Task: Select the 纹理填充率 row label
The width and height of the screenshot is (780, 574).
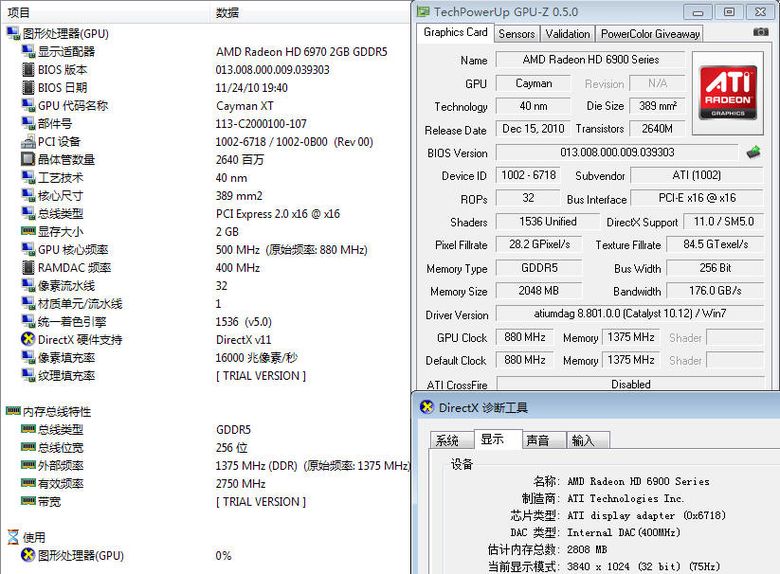Action: click(66, 376)
